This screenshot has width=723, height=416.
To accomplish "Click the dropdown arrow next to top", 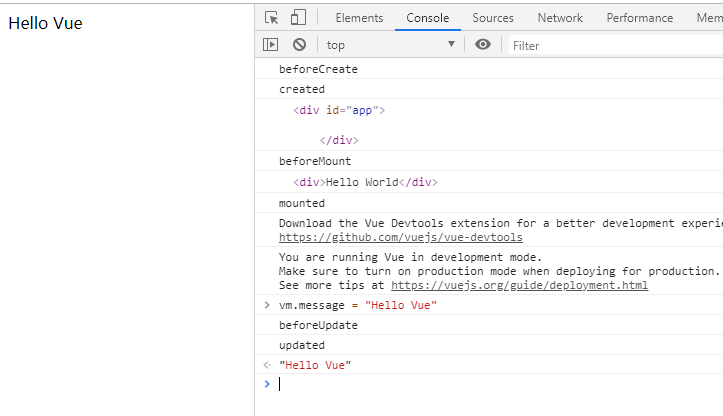I will pyautogui.click(x=451, y=44).
